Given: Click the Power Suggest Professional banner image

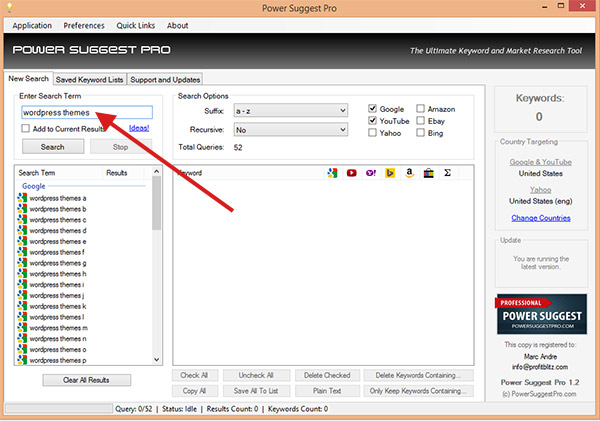Looking at the screenshot, I should 541,315.
